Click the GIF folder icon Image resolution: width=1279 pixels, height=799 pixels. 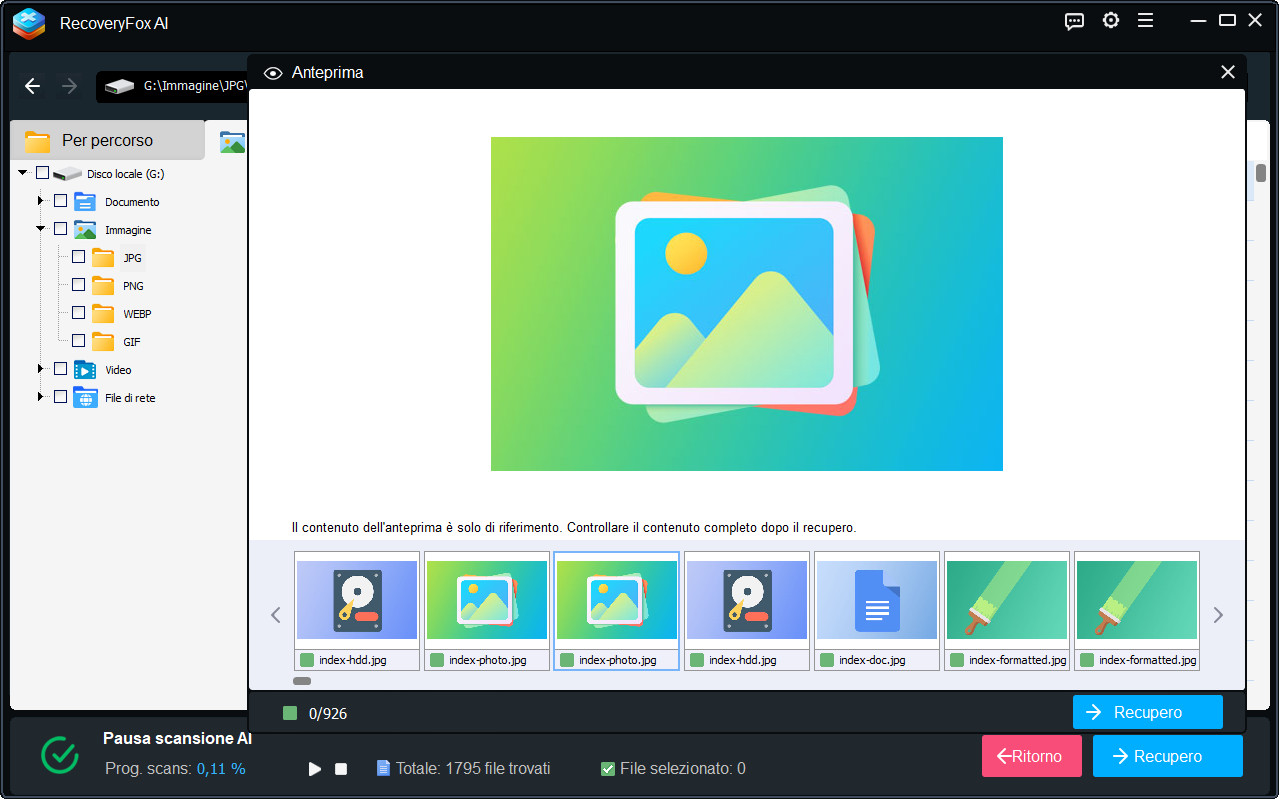(103, 341)
